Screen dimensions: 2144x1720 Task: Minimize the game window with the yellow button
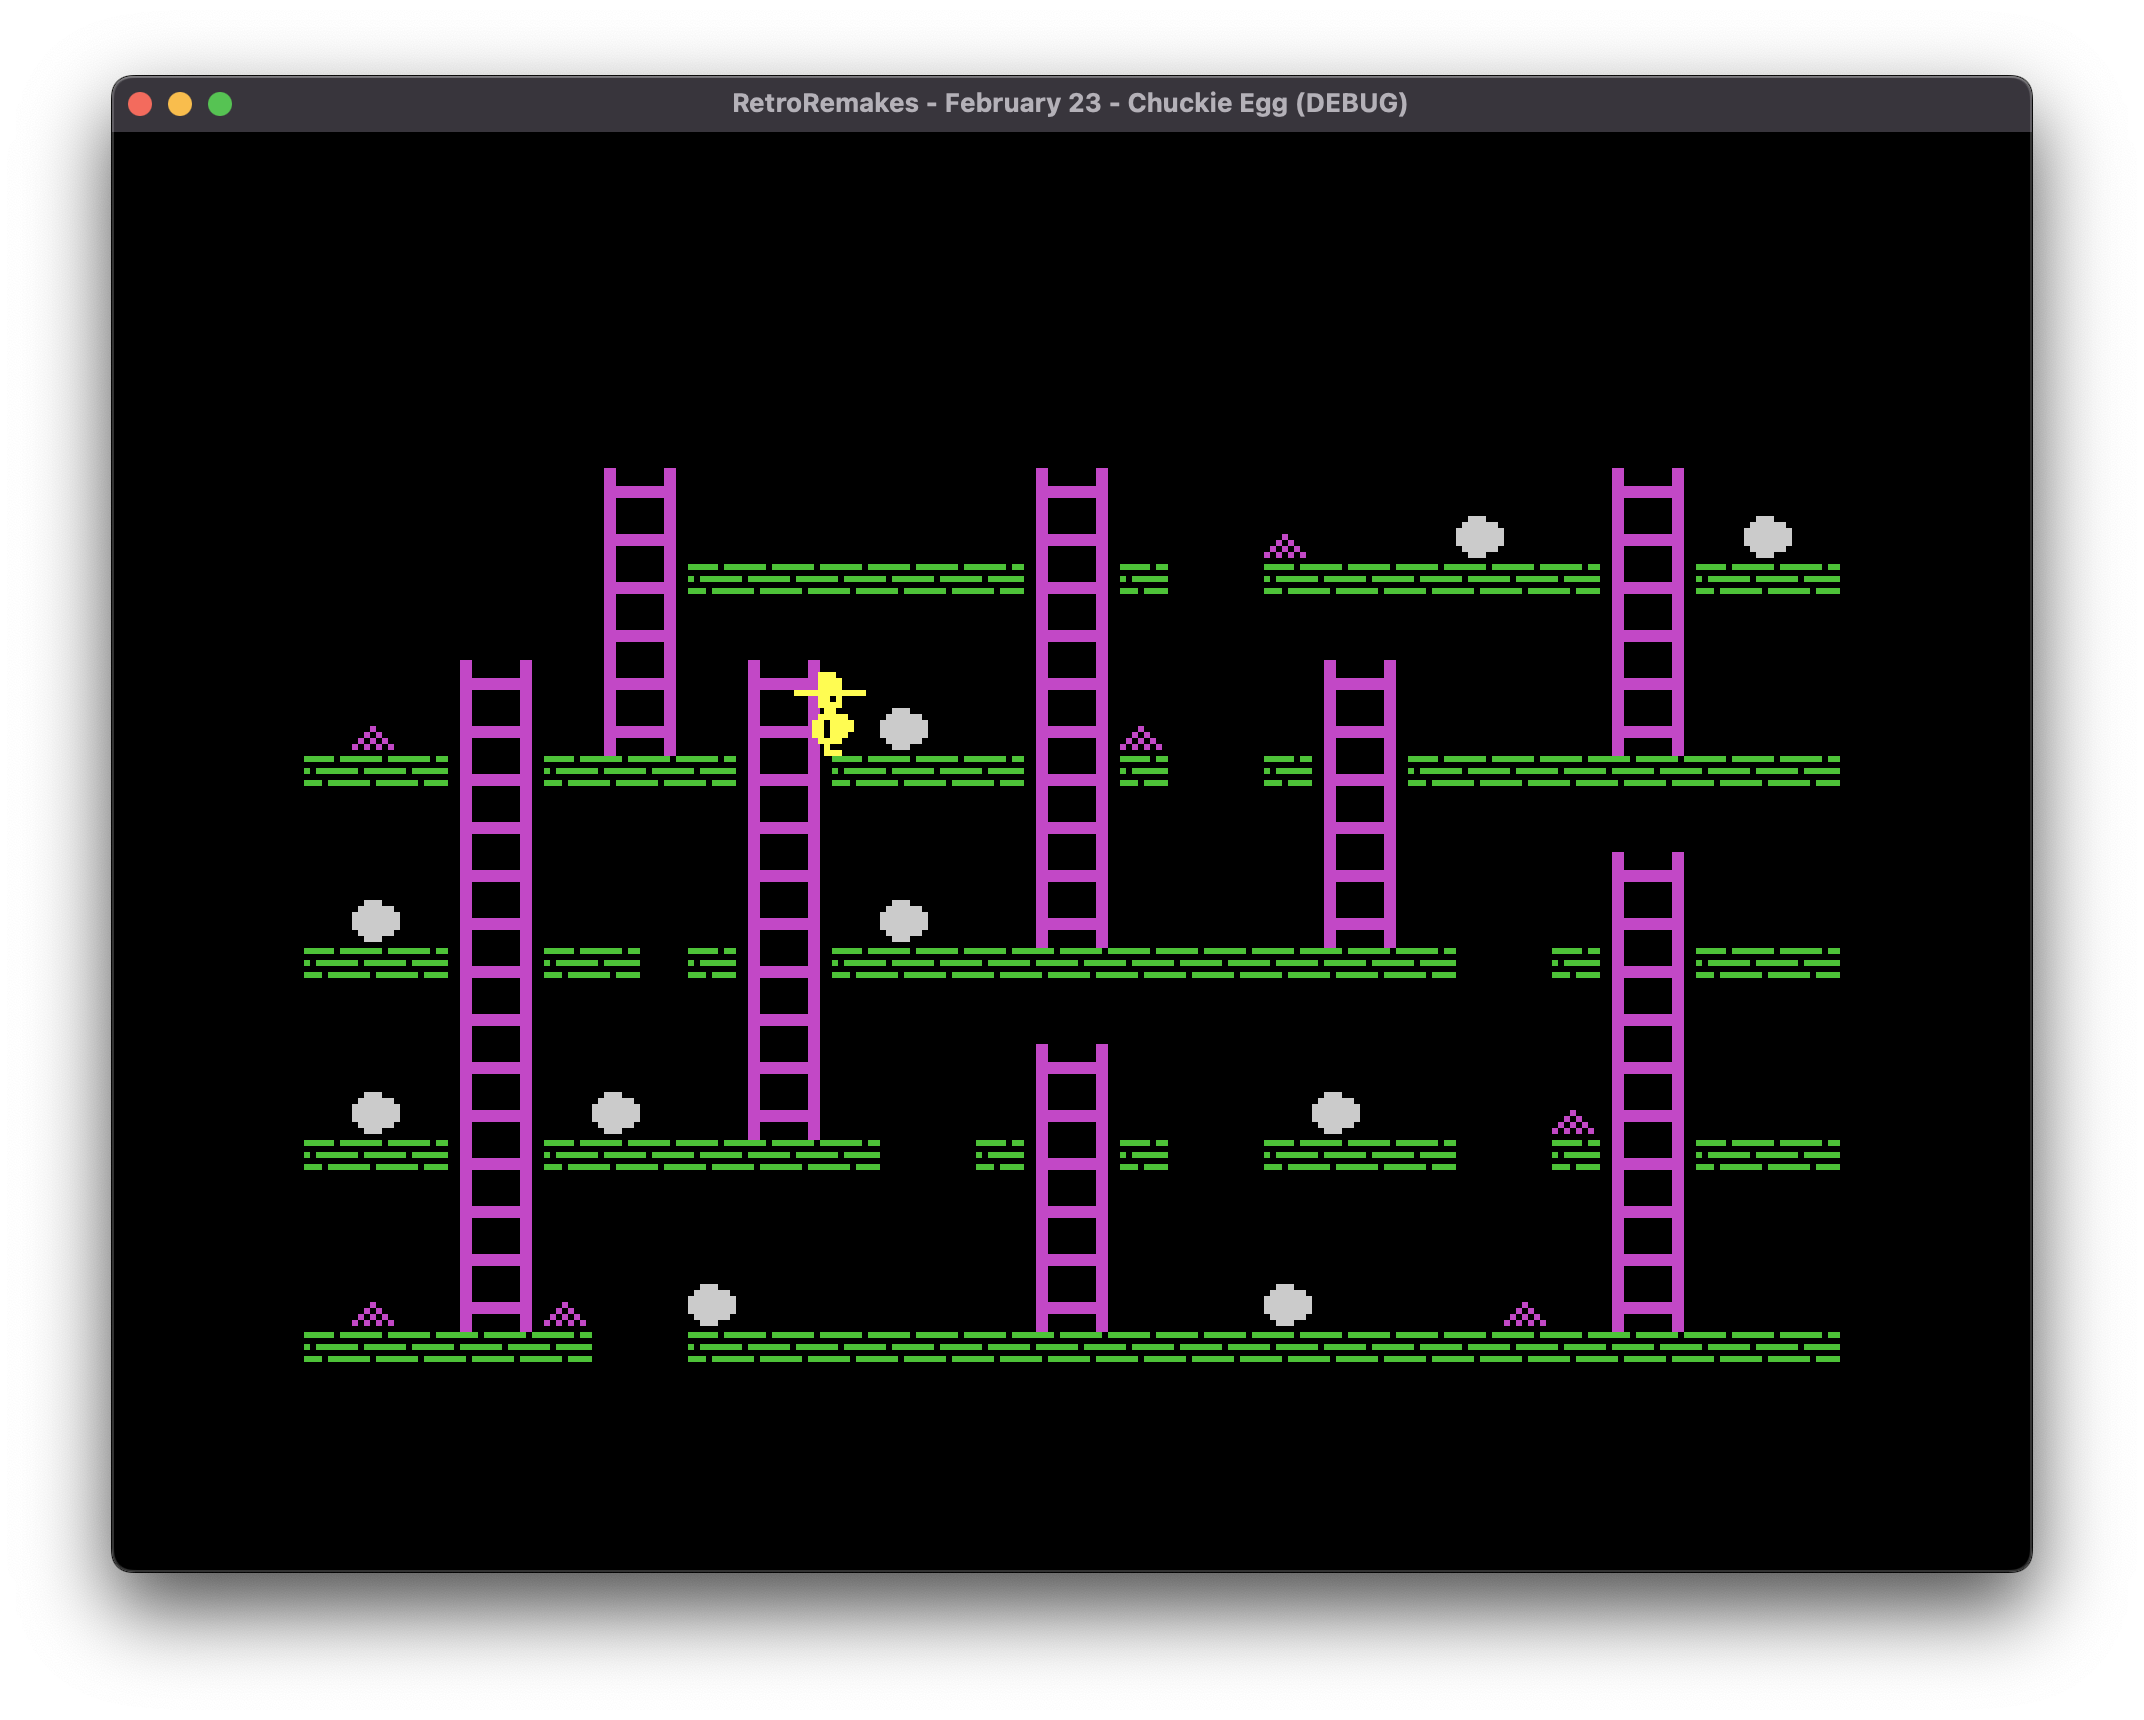[x=180, y=104]
